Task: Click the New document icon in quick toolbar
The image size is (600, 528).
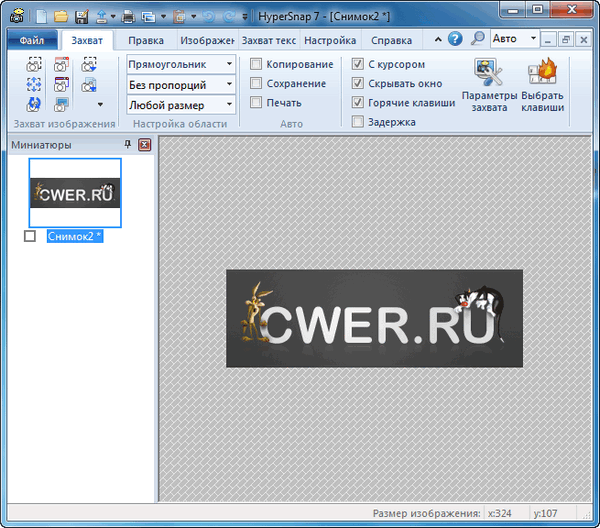Action: 41,16
